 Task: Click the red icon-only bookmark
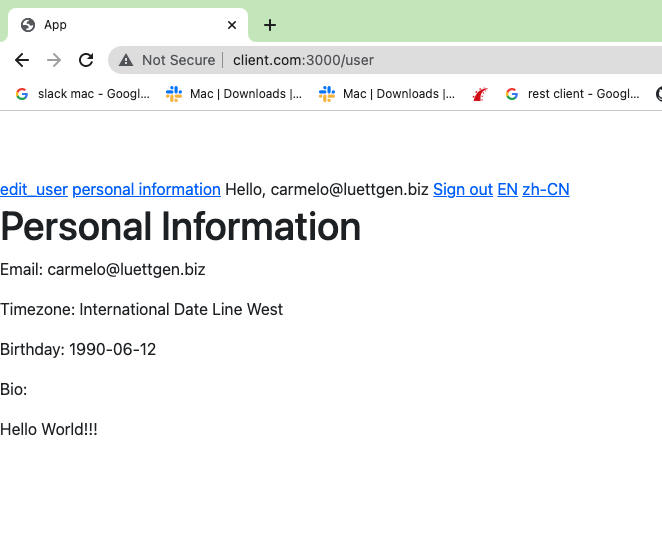click(x=480, y=94)
